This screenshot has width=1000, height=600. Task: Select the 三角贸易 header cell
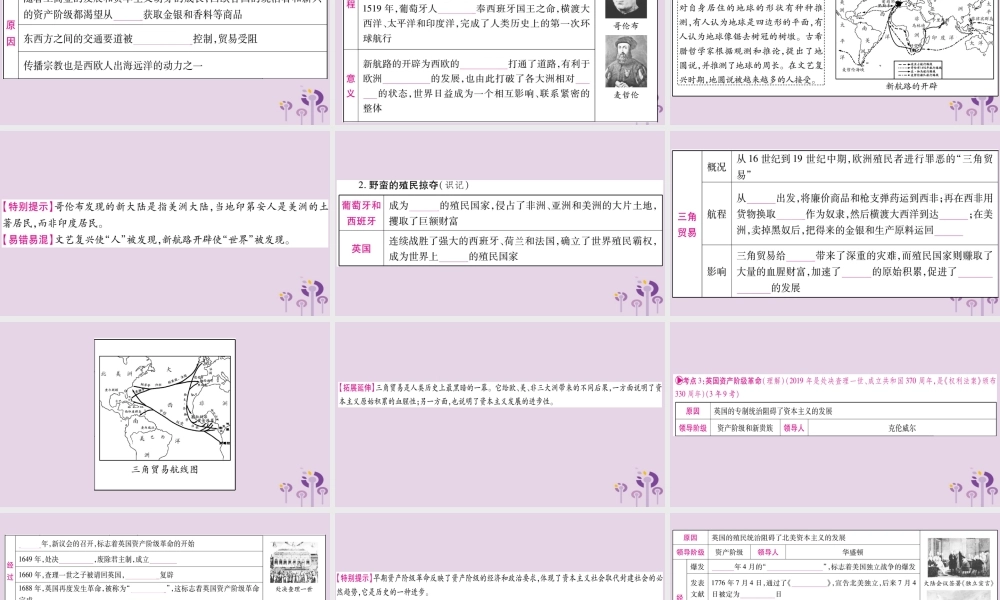[x=687, y=224]
